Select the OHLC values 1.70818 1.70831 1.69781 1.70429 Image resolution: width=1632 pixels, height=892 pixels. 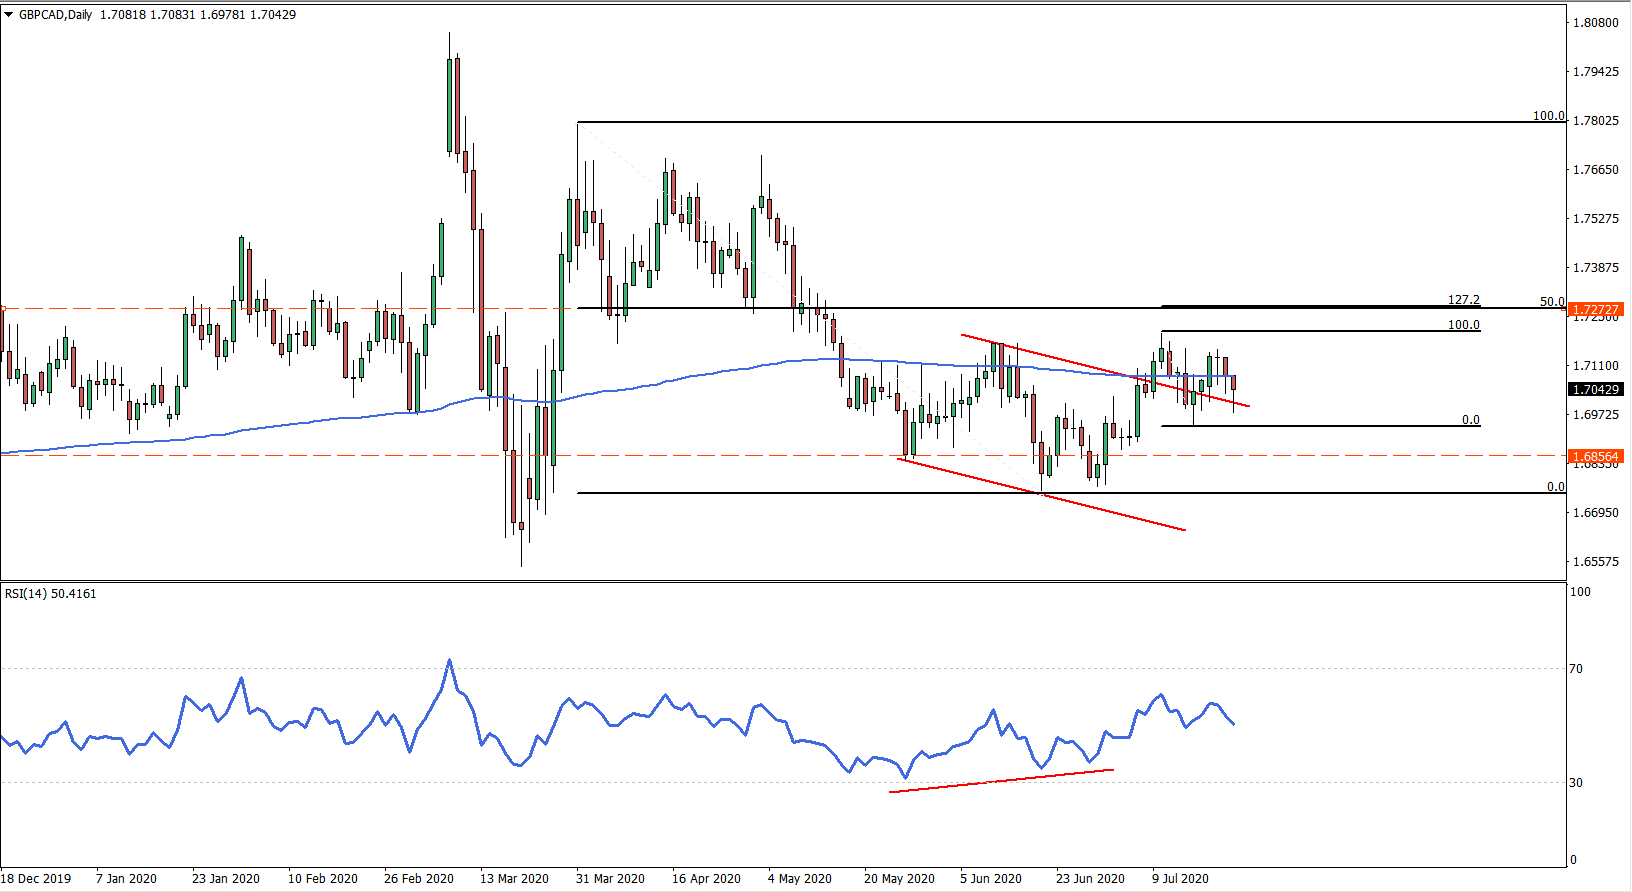point(198,15)
